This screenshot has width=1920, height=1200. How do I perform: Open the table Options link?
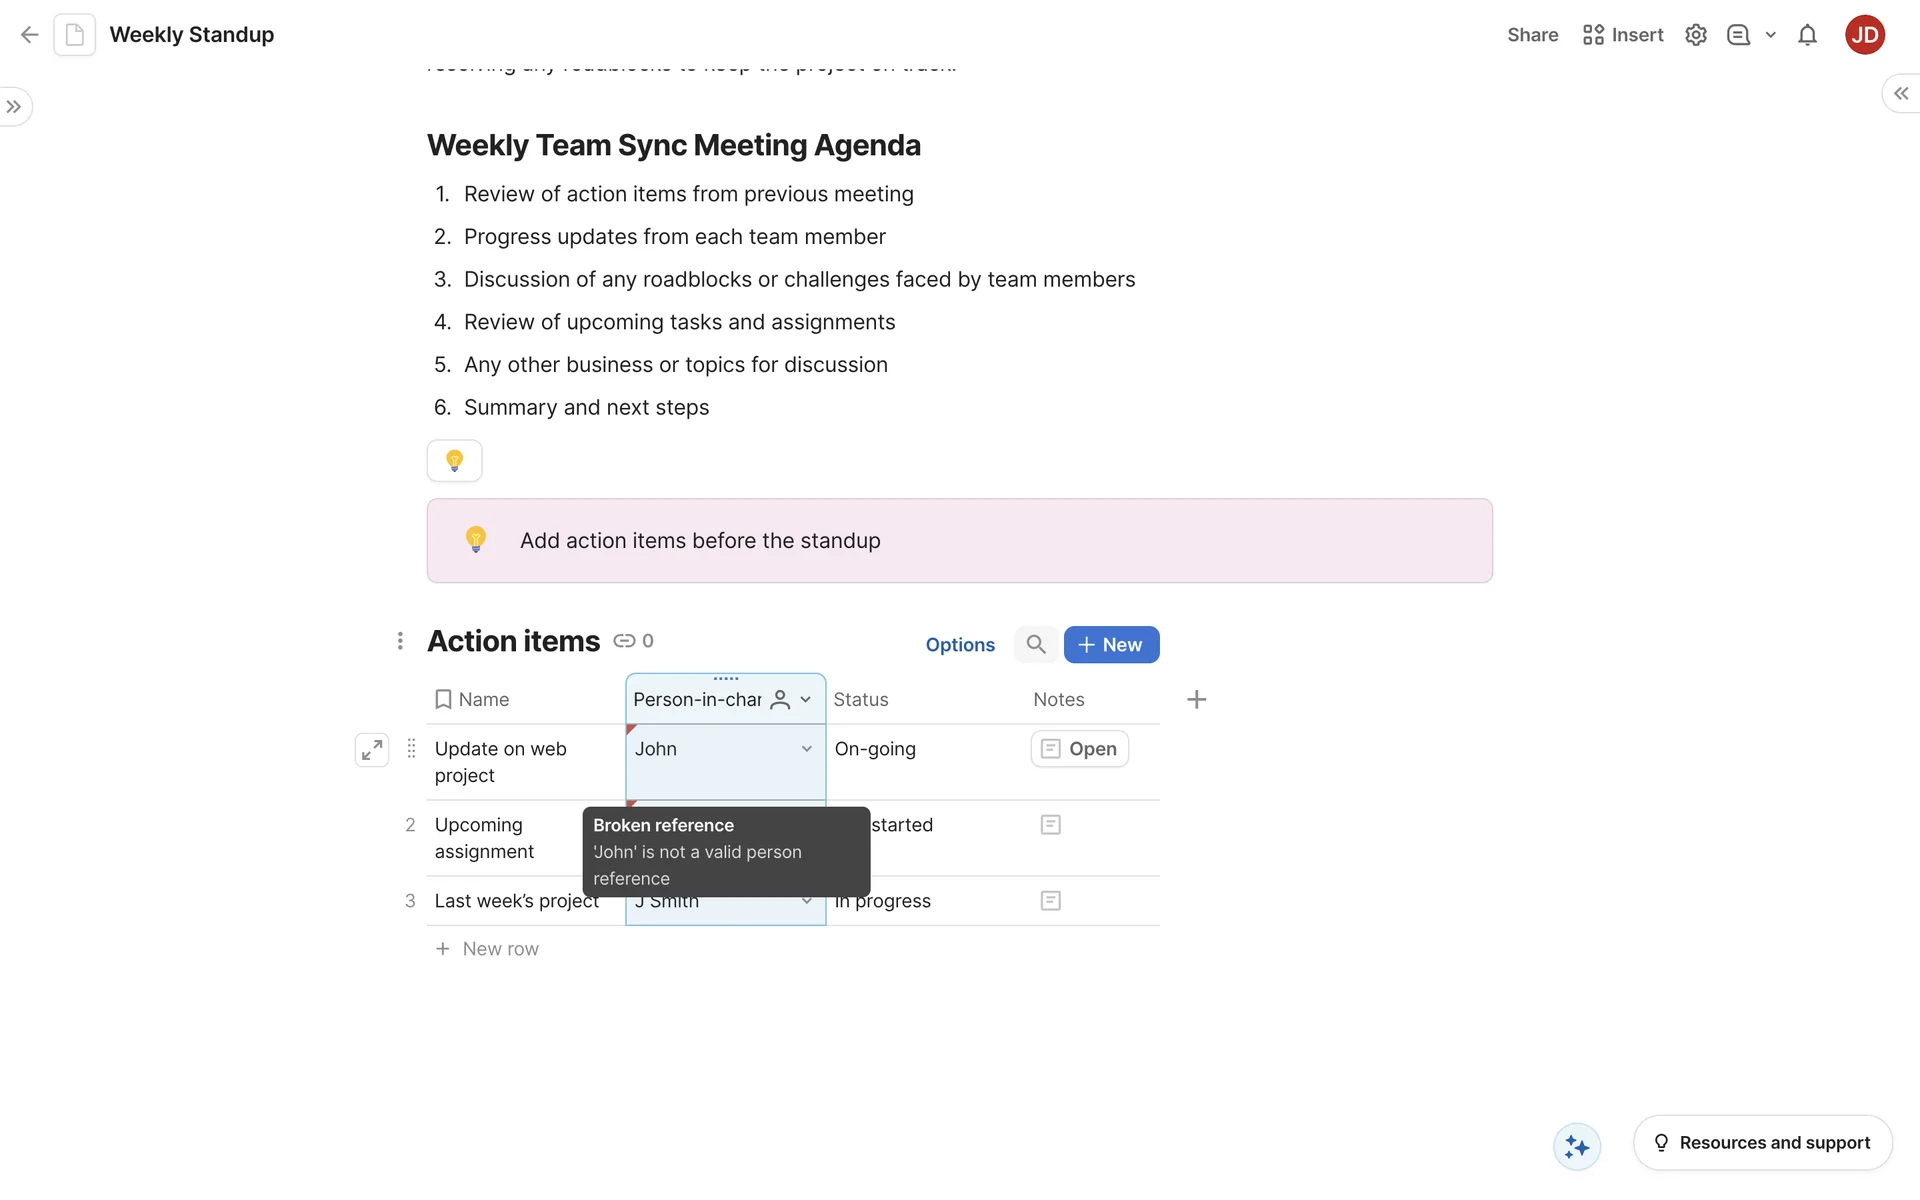click(959, 645)
